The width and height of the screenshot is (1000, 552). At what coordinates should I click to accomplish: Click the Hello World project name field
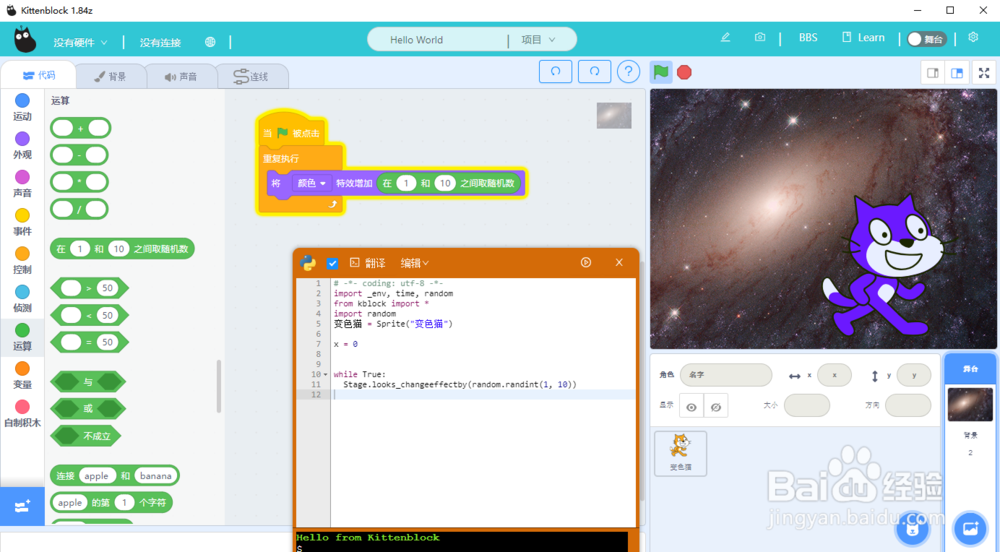coord(438,40)
